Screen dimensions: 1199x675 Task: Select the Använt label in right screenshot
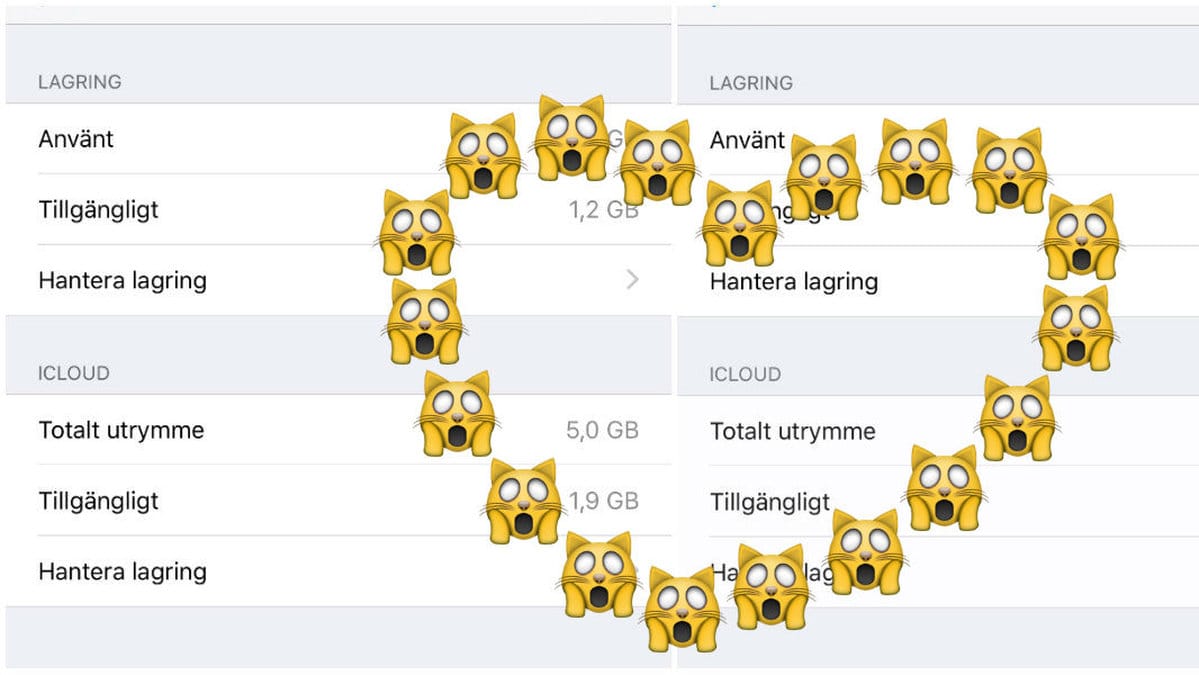tap(747, 140)
